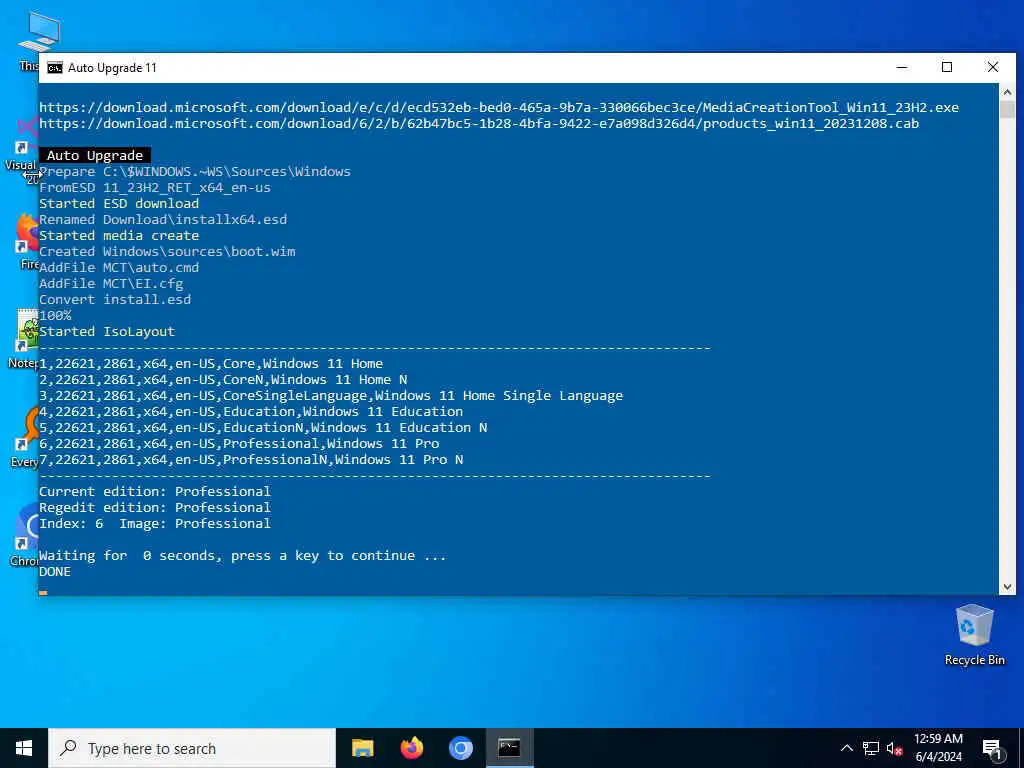The width and height of the screenshot is (1024, 768).
Task: Launch Firefox from the taskbar
Action: (411, 748)
